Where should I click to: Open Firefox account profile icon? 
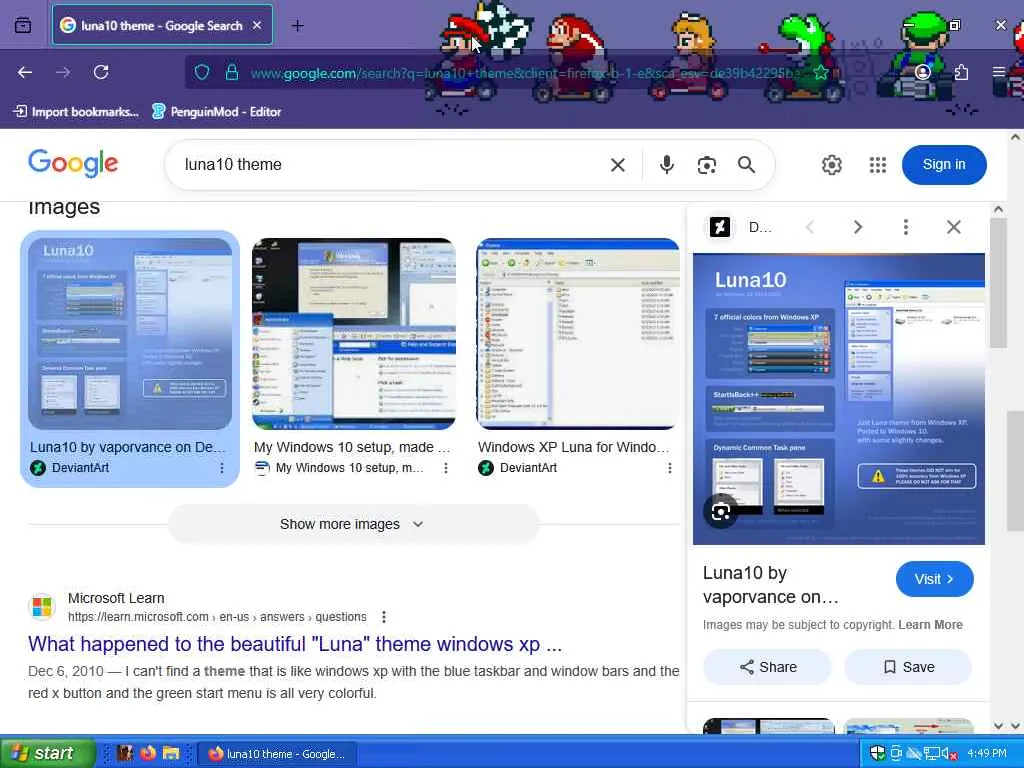922,72
